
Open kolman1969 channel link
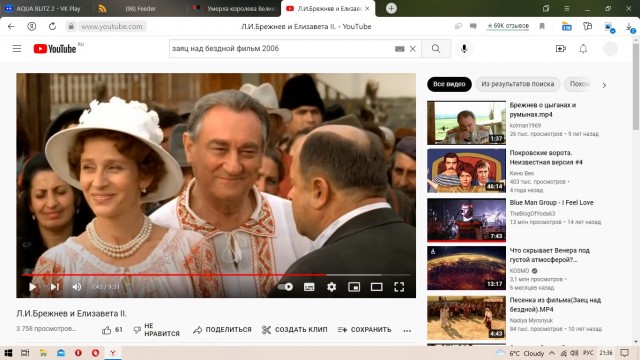point(525,125)
